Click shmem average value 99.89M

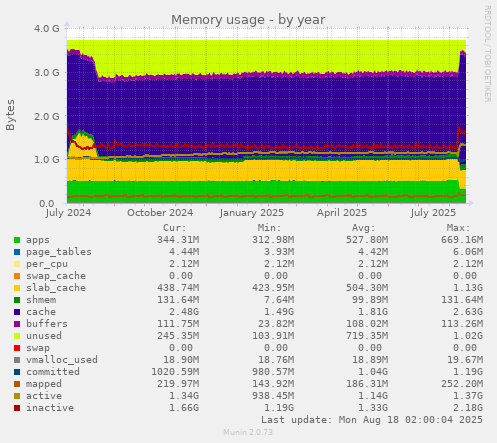370,300
